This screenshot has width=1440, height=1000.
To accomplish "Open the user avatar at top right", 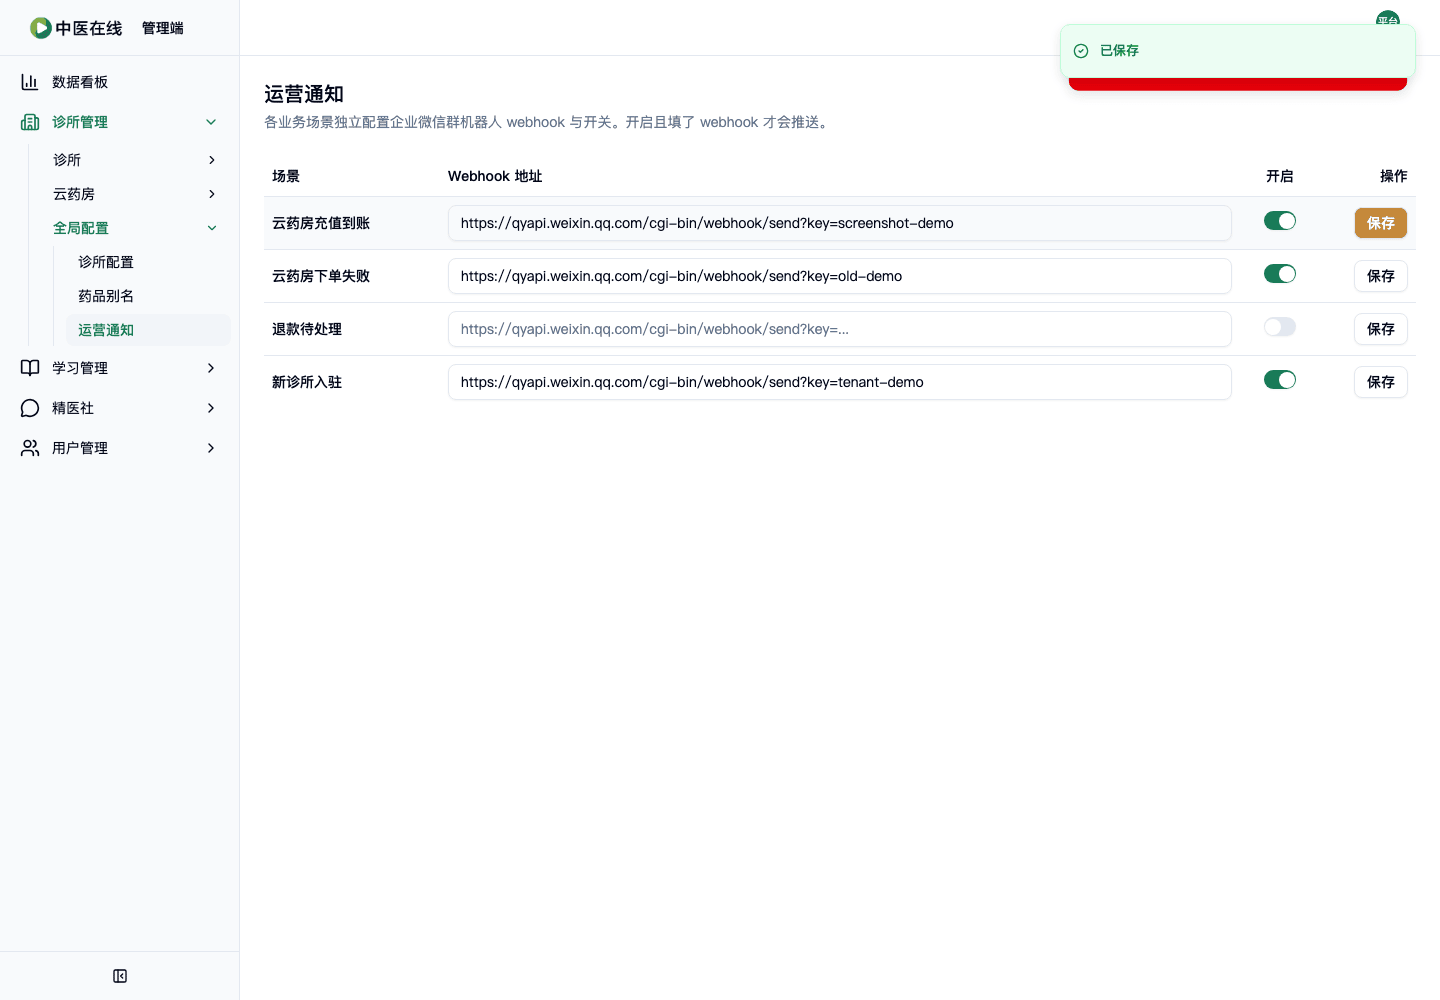I will (x=1388, y=19).
